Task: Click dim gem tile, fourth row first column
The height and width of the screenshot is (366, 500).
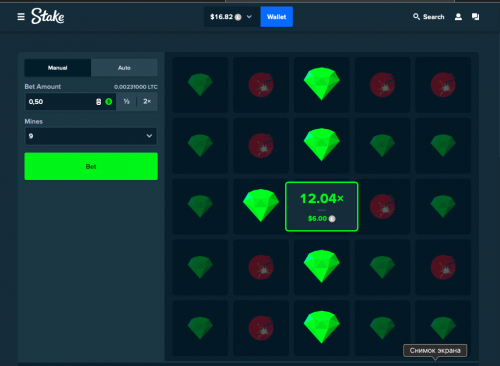Action: 200,267
